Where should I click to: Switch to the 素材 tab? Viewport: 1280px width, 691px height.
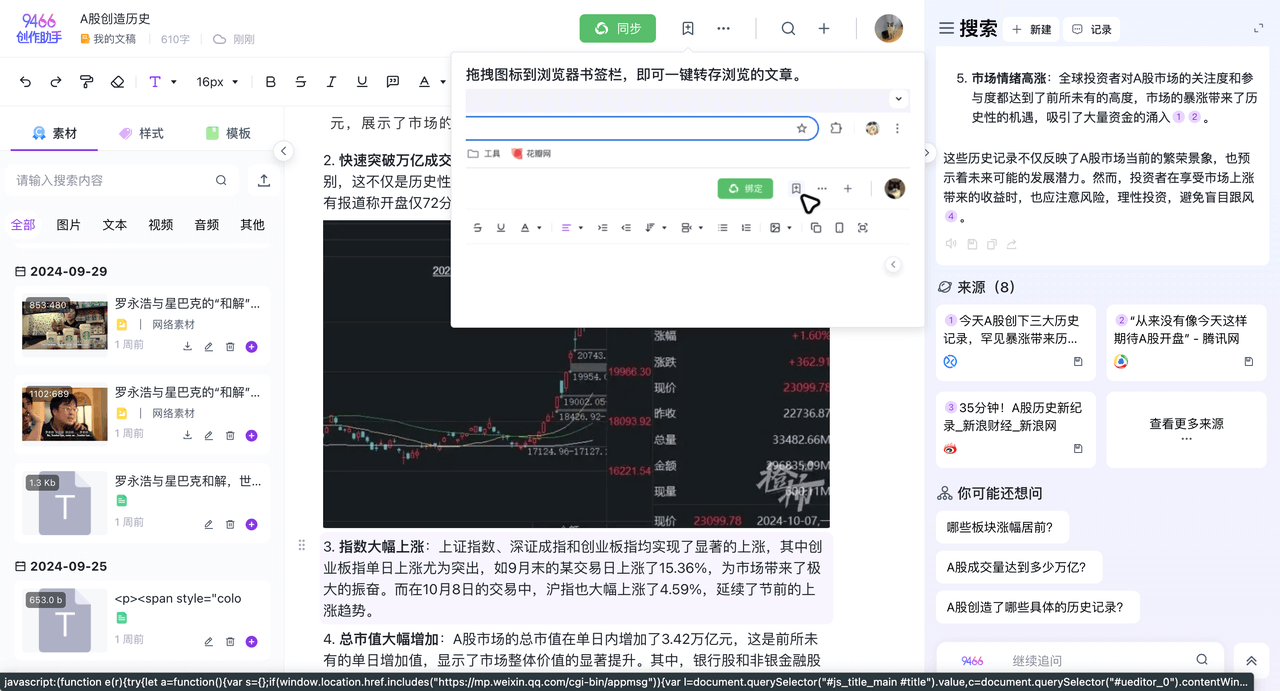(x=55, y=133)
